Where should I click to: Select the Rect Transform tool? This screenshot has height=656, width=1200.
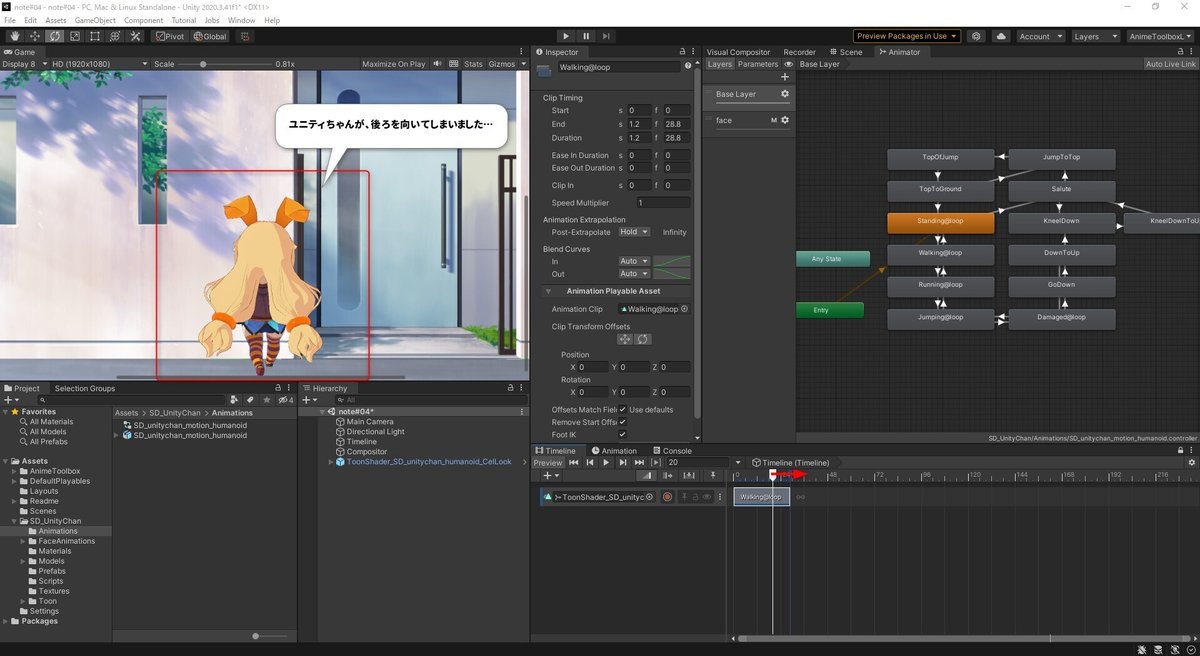[95, 36]
